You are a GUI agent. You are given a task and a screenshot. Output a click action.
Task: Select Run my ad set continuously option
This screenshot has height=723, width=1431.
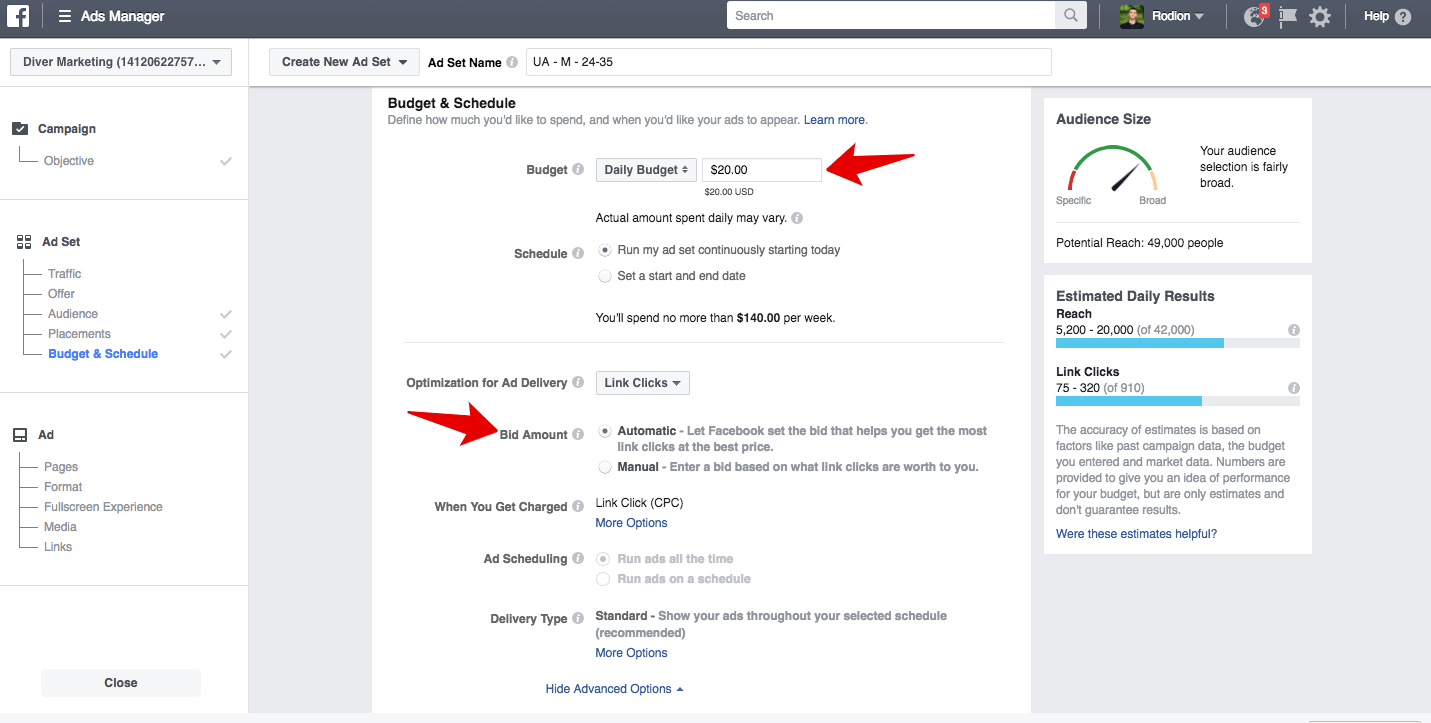click(604, 250)
